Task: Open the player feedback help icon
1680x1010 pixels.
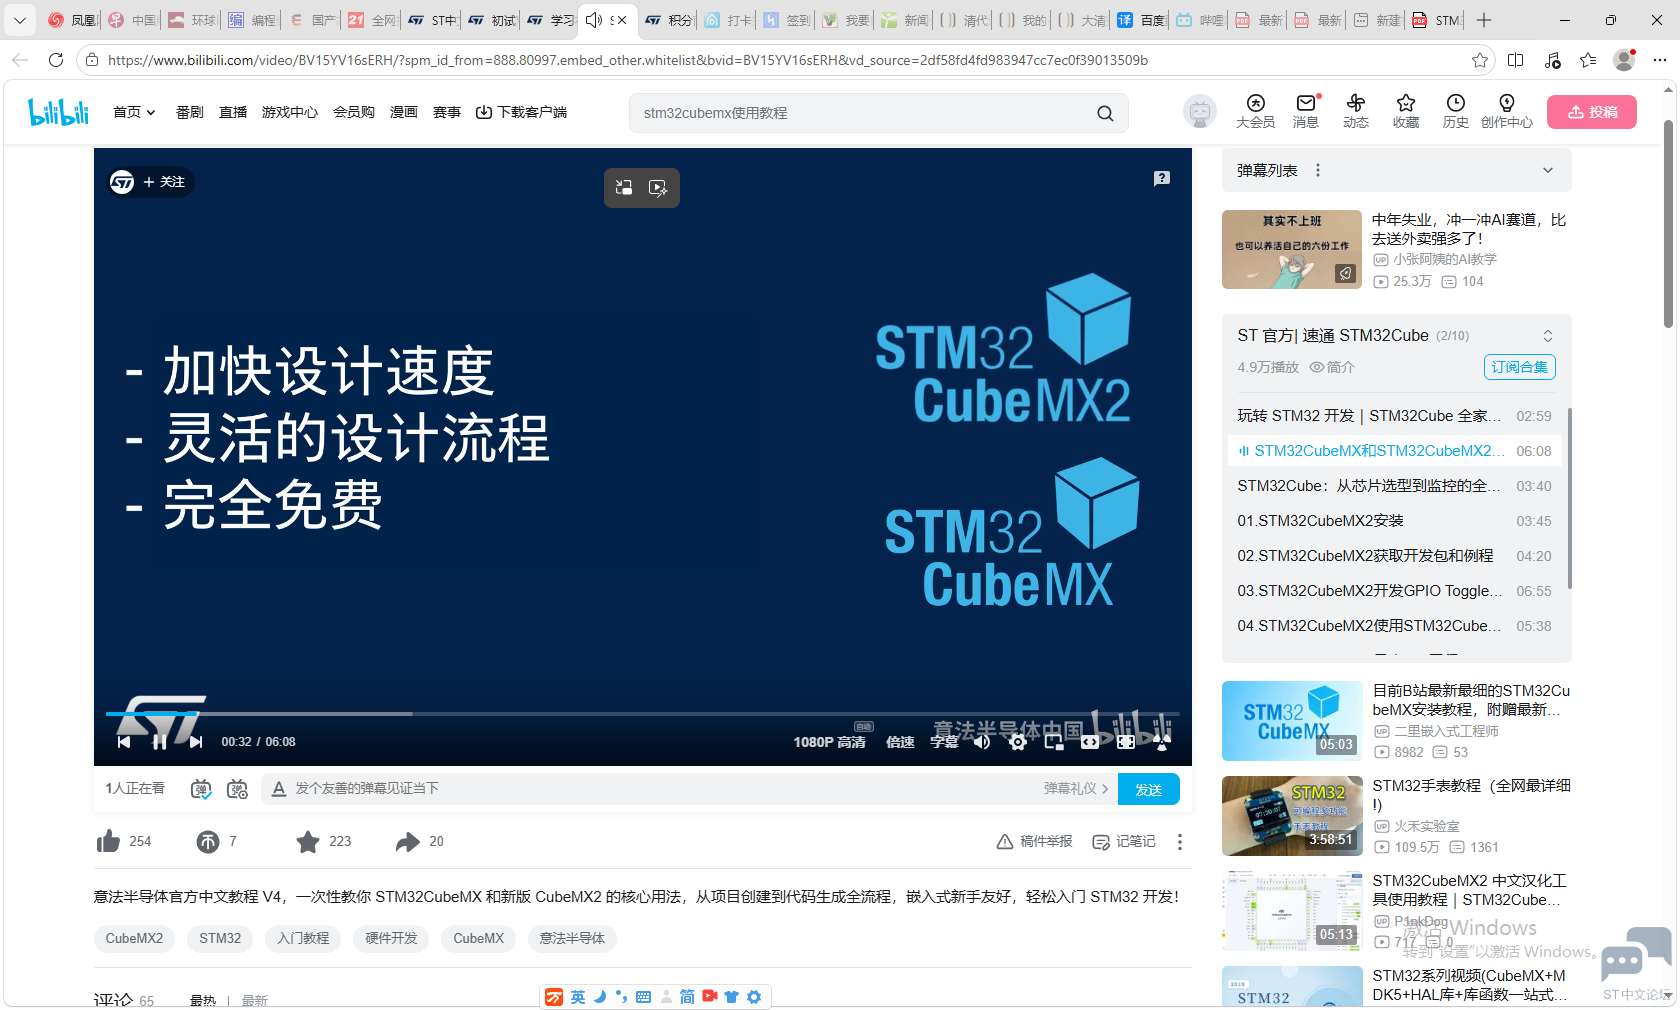Action: click(1162, 178)
